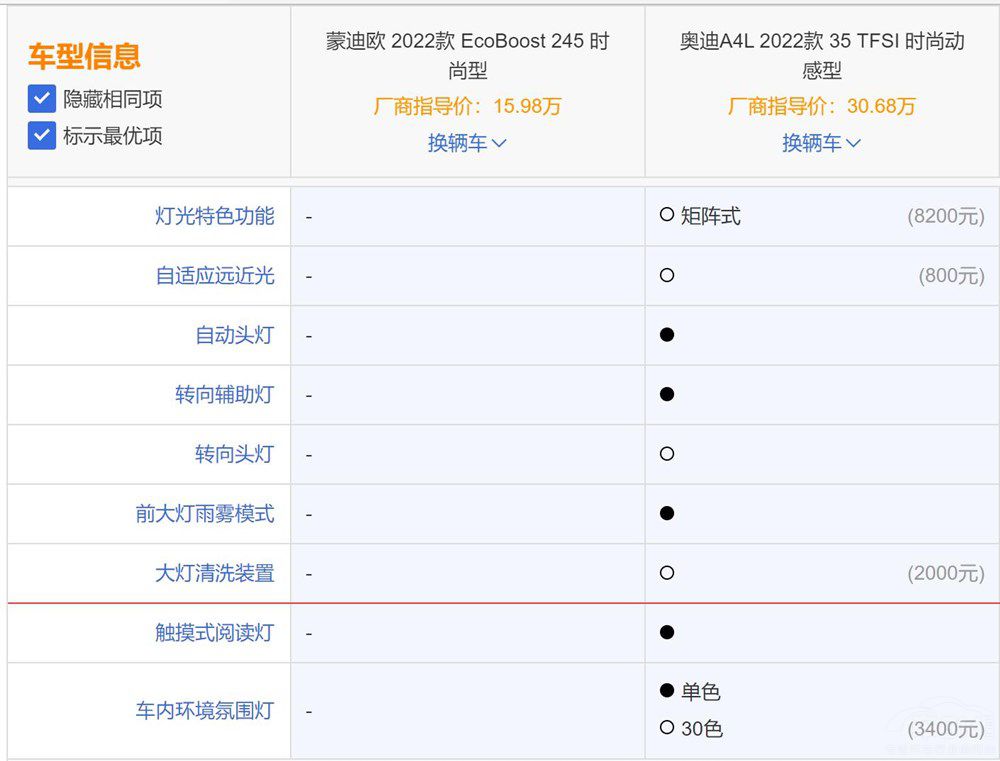Click the 大灯清洗装置 option circle
This screenshot has height=761, width=1000.
tap(667, 573)
